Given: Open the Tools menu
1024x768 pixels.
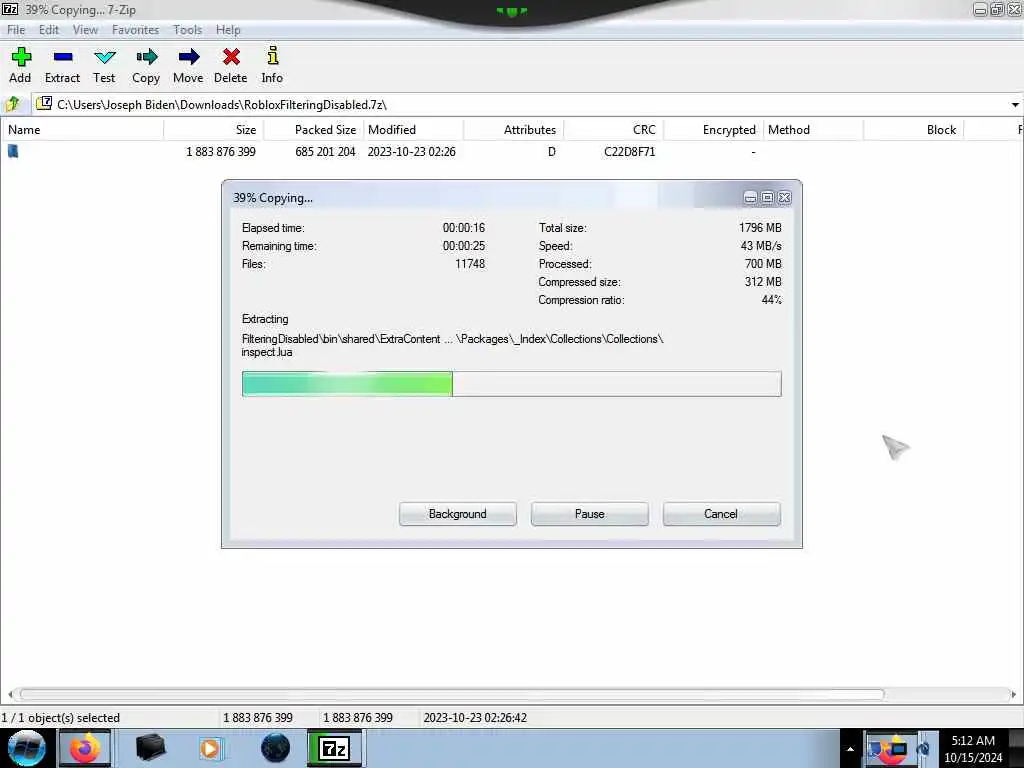Looking at the screenshot, I should point(187,29).
